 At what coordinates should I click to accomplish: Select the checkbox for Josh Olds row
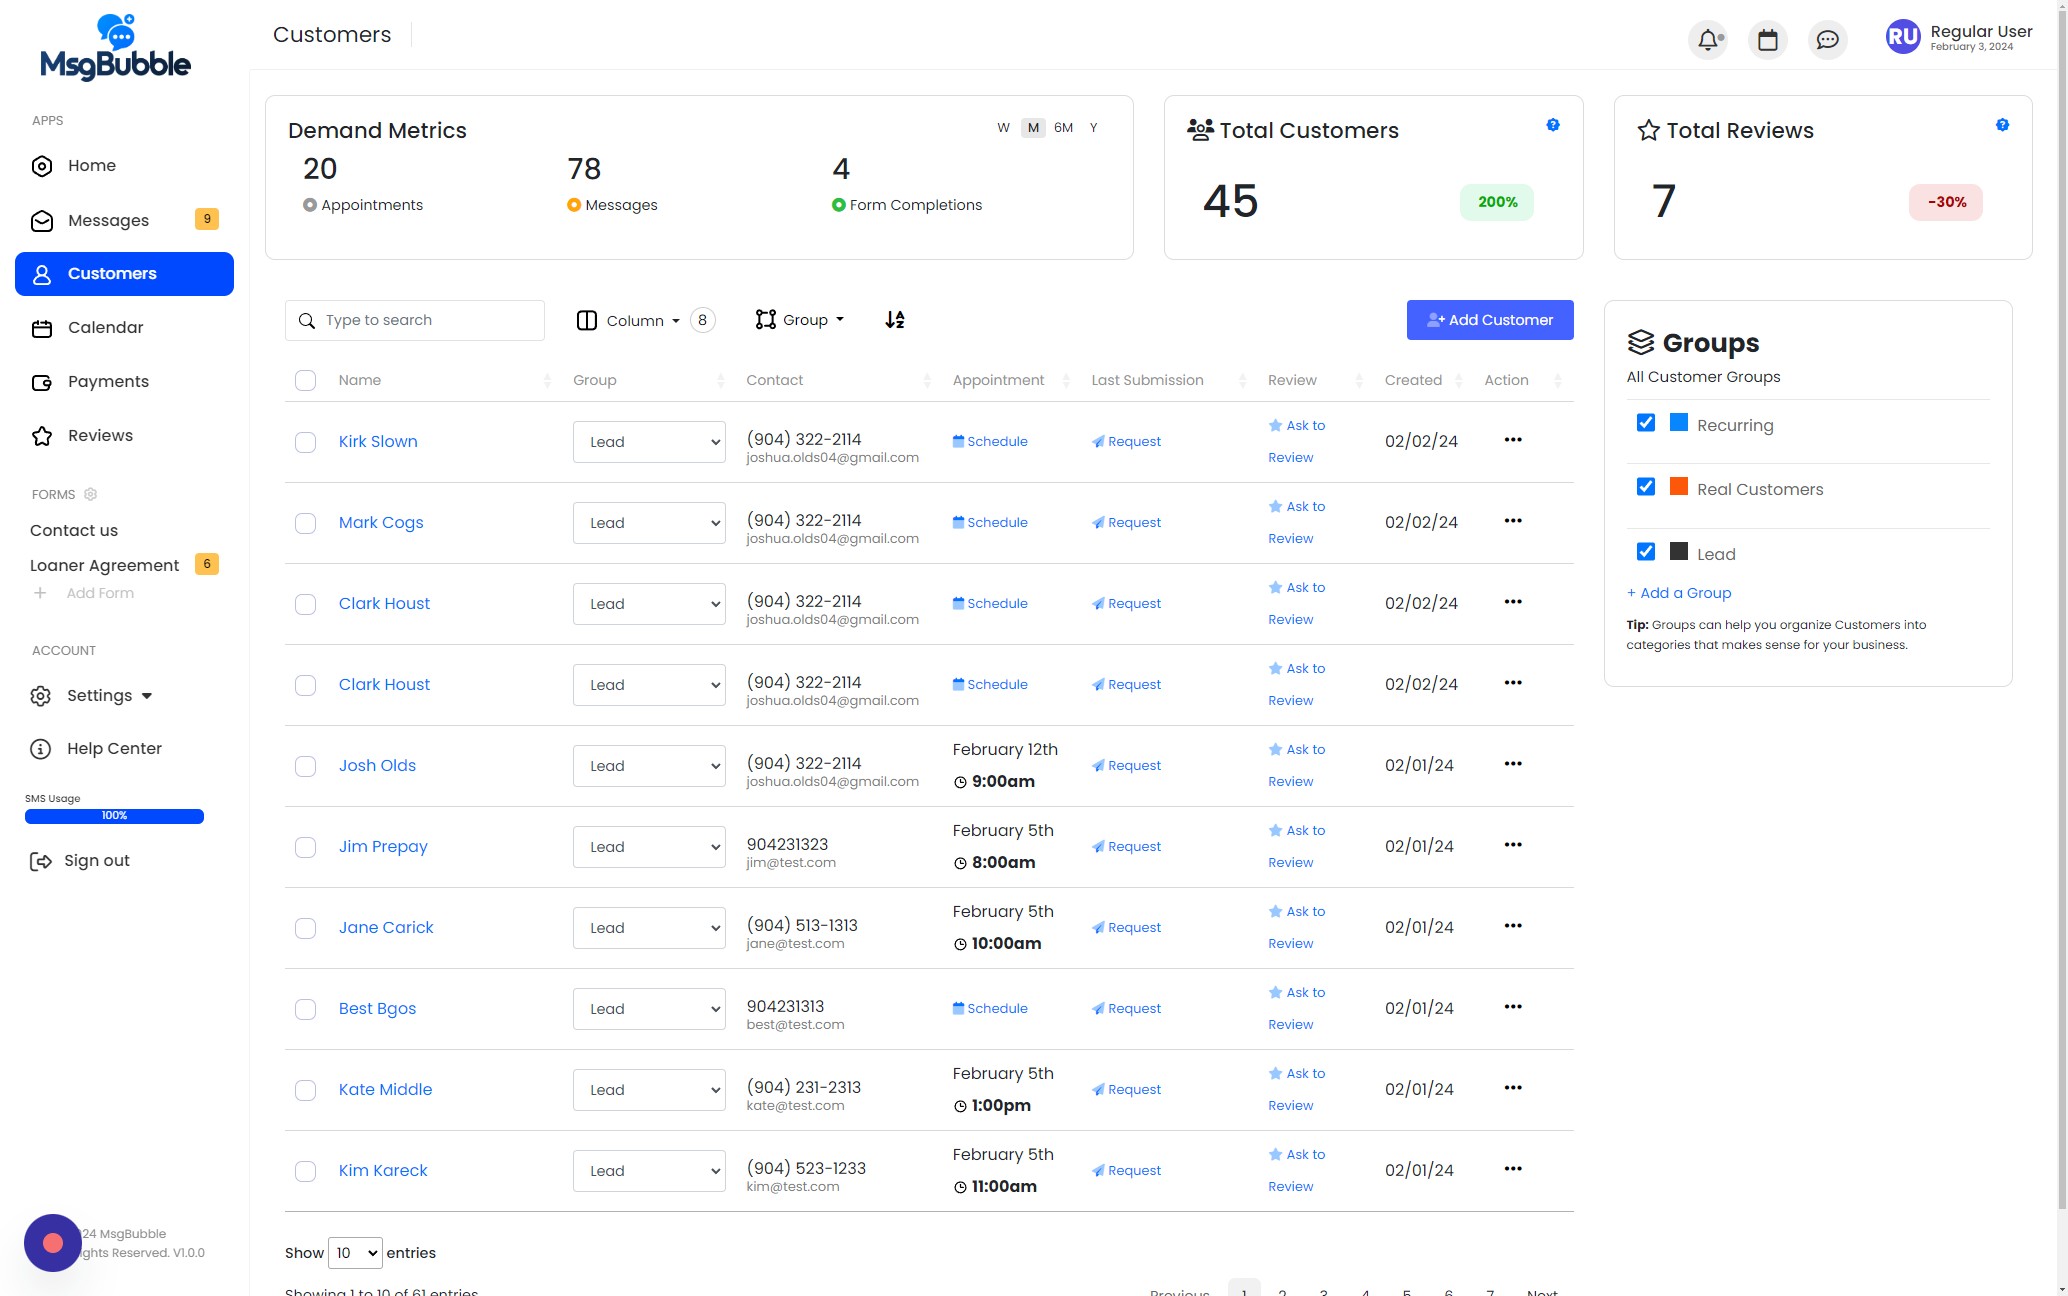coord(305,766)
